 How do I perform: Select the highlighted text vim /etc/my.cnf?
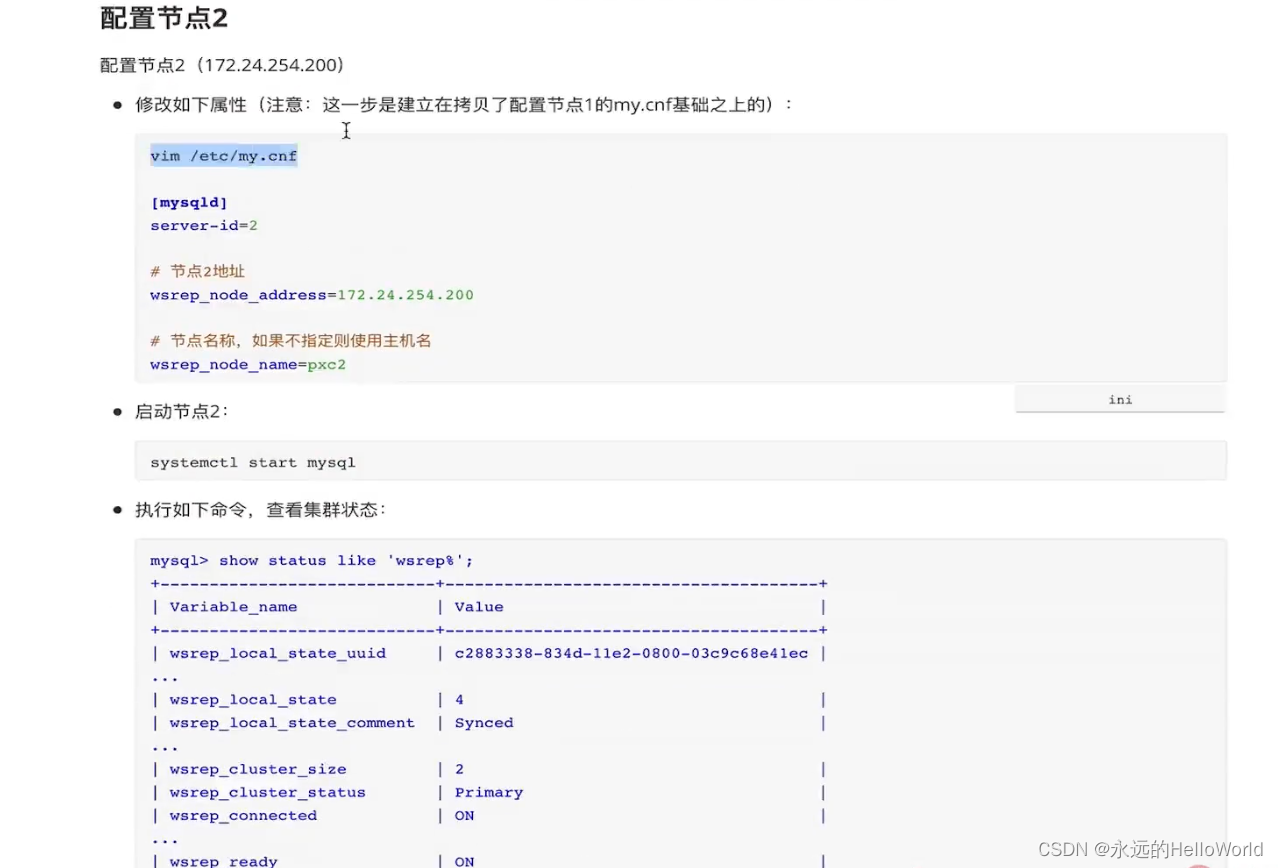[222, 156]
